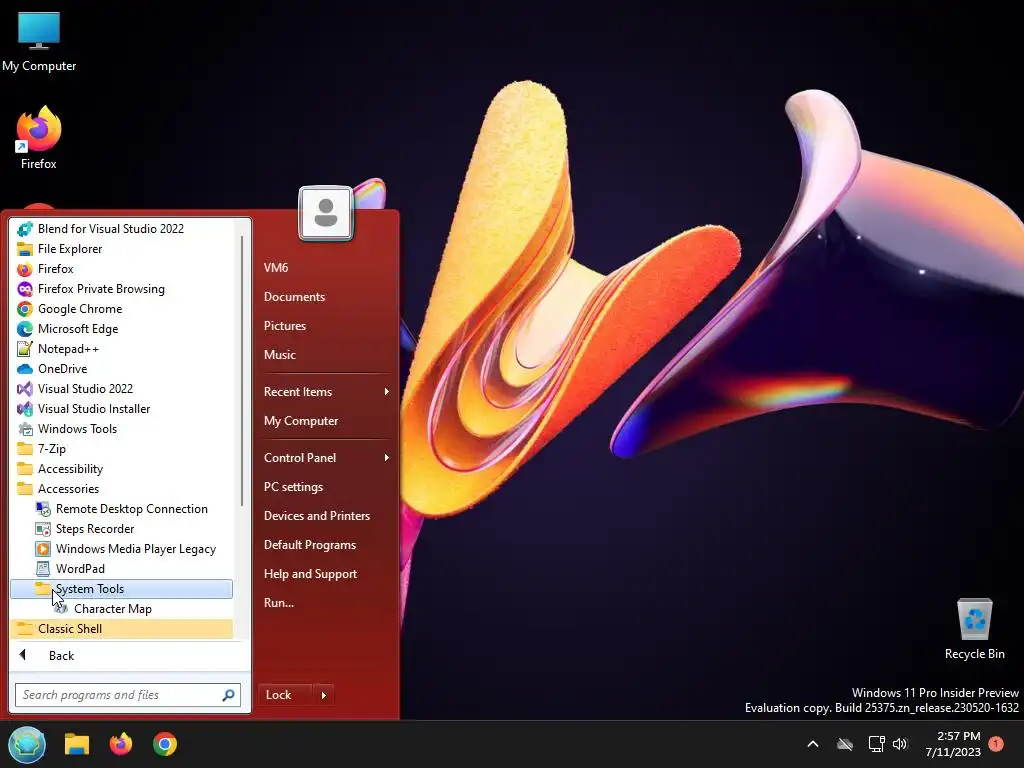Click the Start orb button on taskbar
Viewport: 1024px width, 768px height.
point(27,744)
